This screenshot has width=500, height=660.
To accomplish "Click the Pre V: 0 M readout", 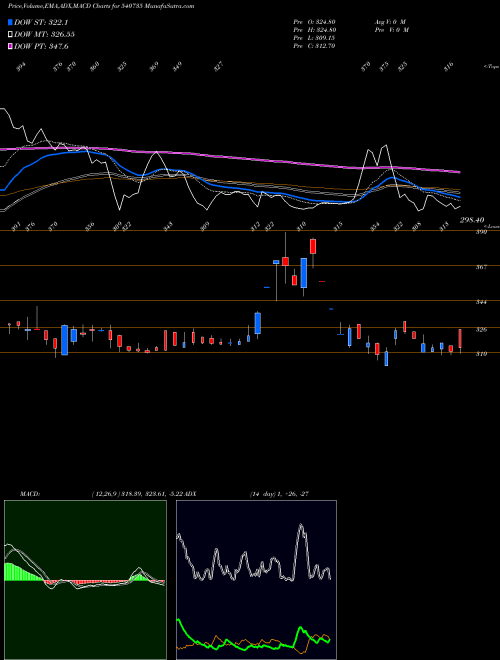I will (x=391, y=30).
